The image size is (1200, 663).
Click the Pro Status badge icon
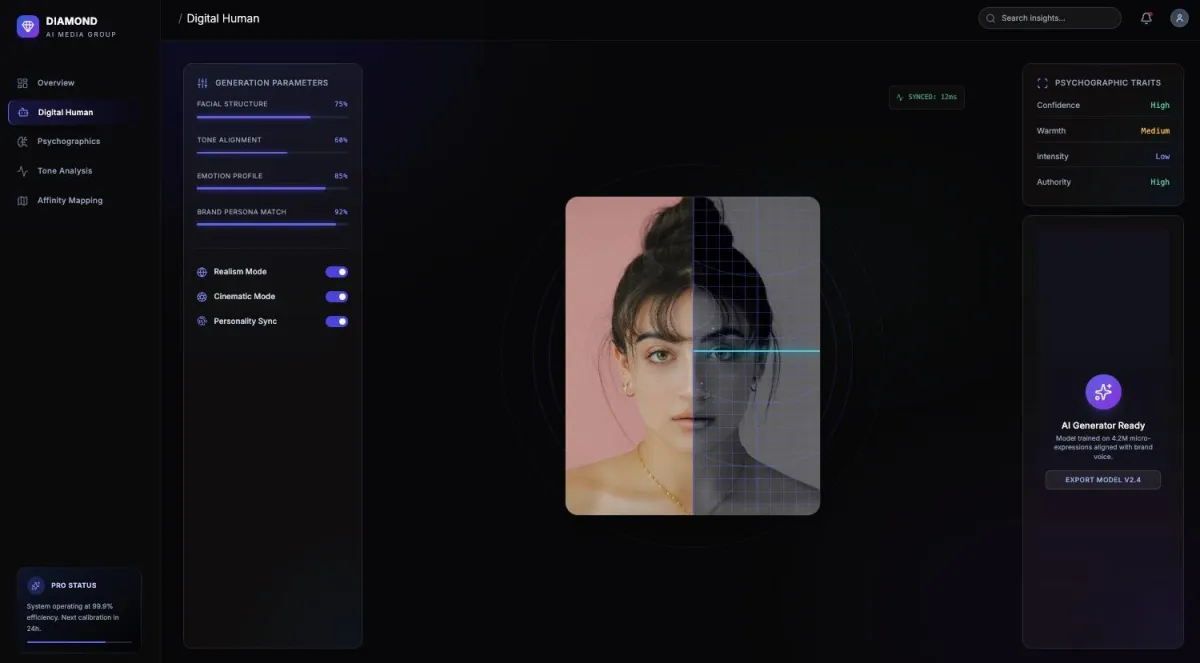36,585
